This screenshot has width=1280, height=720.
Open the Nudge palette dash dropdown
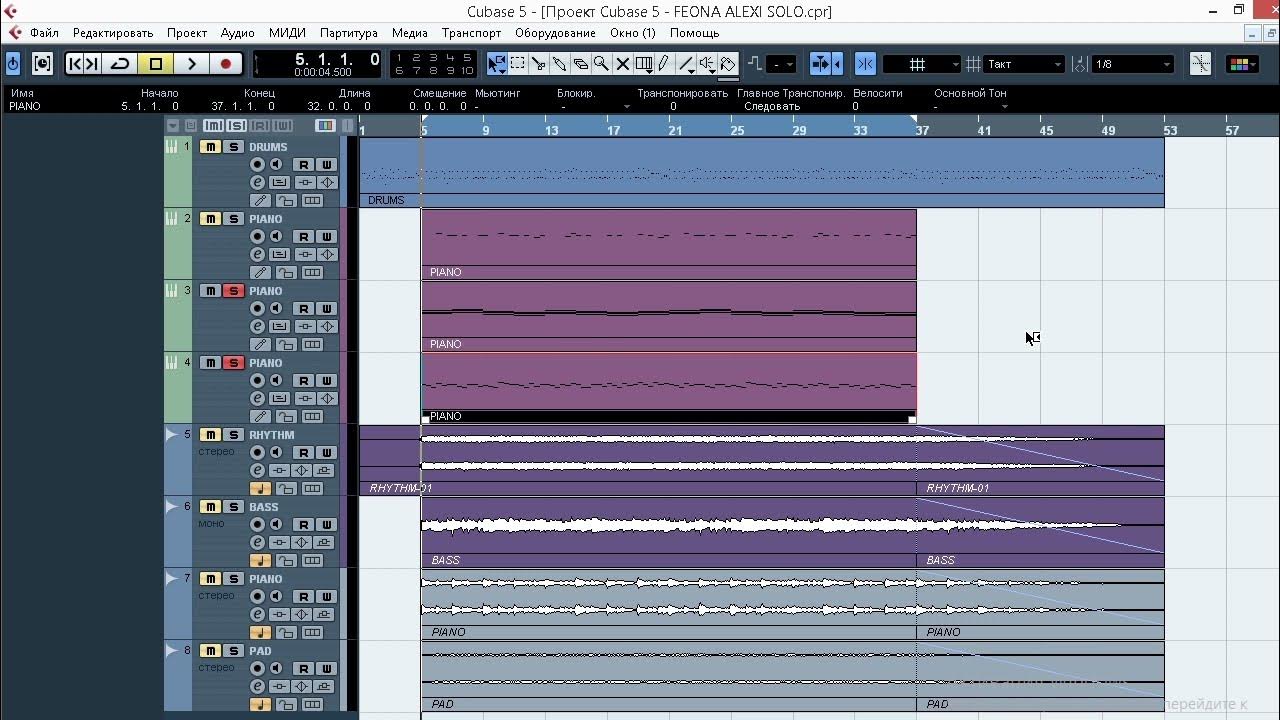point(782,64)
